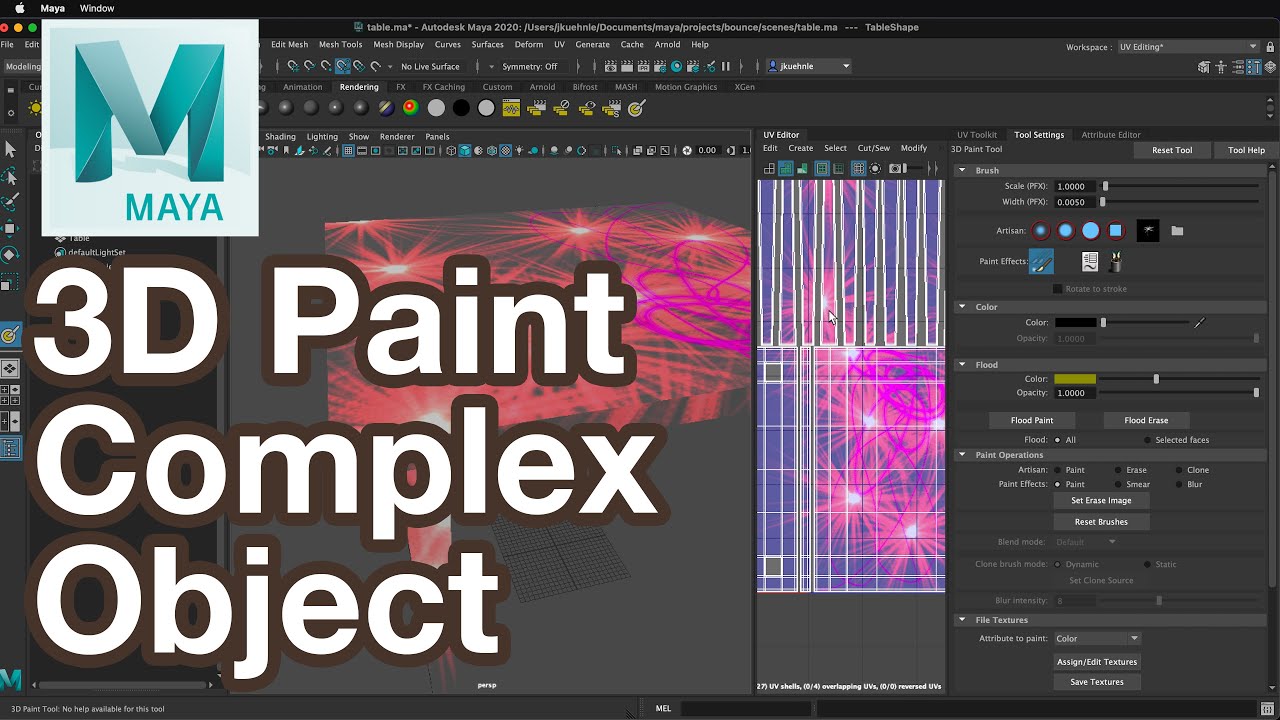Toggle the viewport grid icon

348,151
